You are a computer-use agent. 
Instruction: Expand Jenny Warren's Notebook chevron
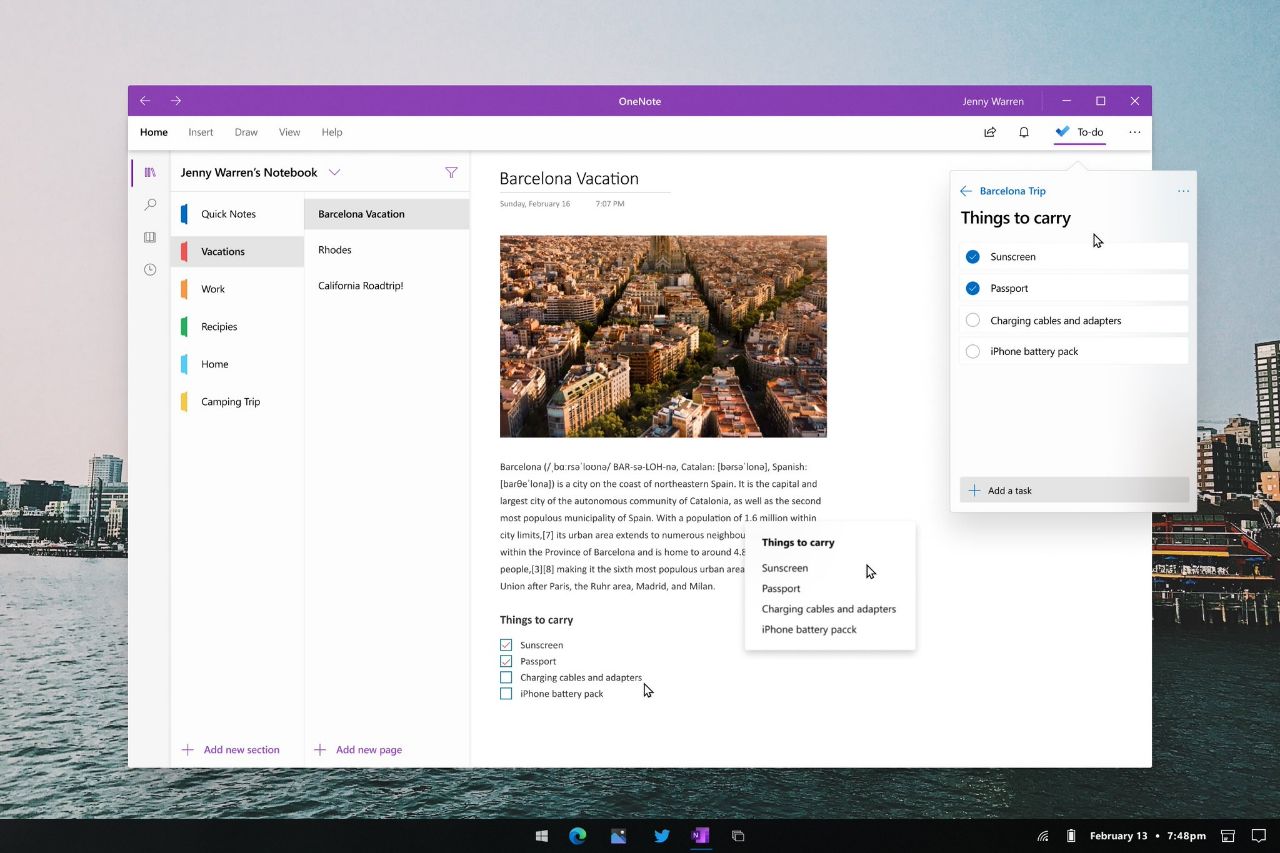335,172
